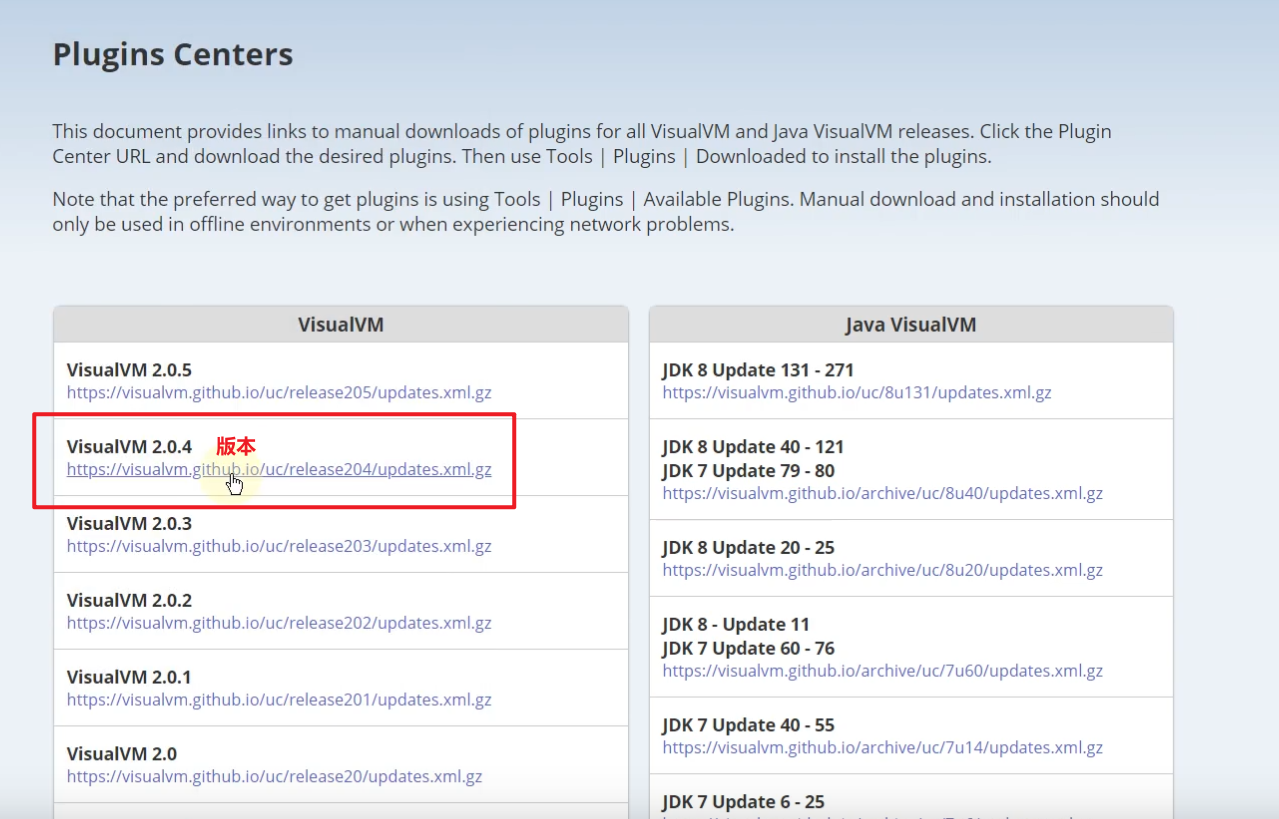The image size is (1279, 819).
Task: Click the 'JDK 7 Update 79 - 80' title
Action: (x=748, y=471)
